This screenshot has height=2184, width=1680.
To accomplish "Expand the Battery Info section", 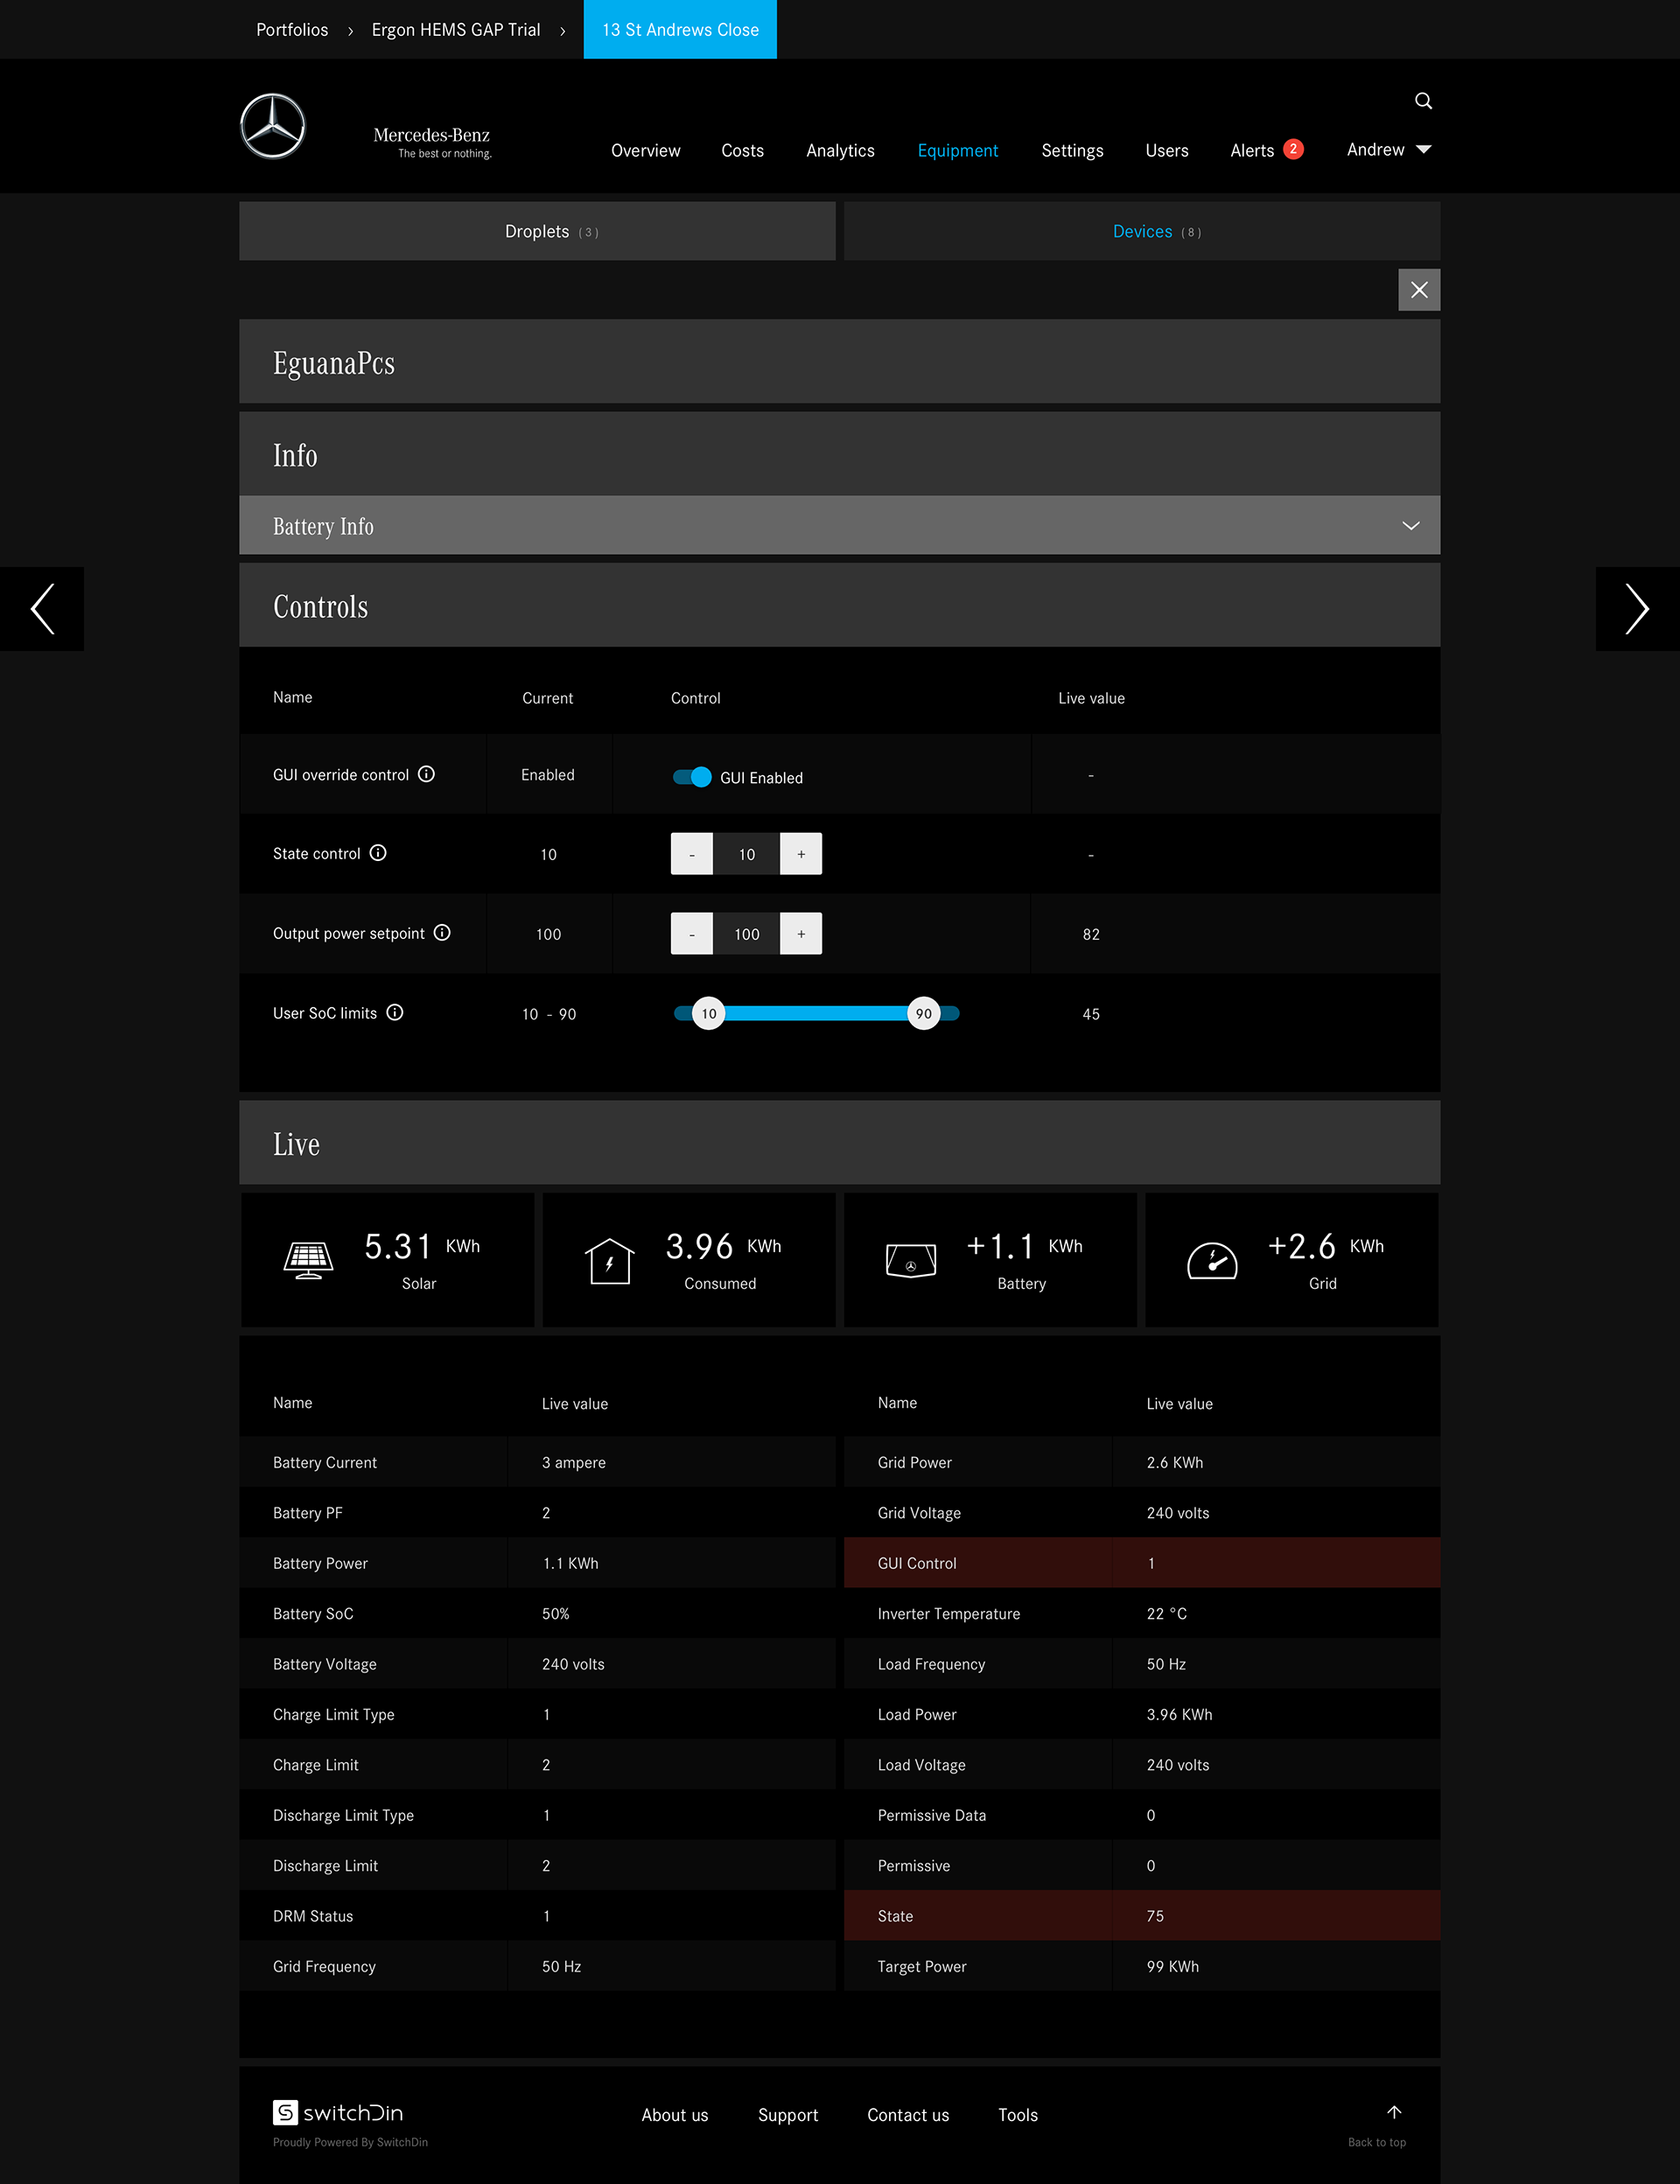I will click(x=1410, y=526).
